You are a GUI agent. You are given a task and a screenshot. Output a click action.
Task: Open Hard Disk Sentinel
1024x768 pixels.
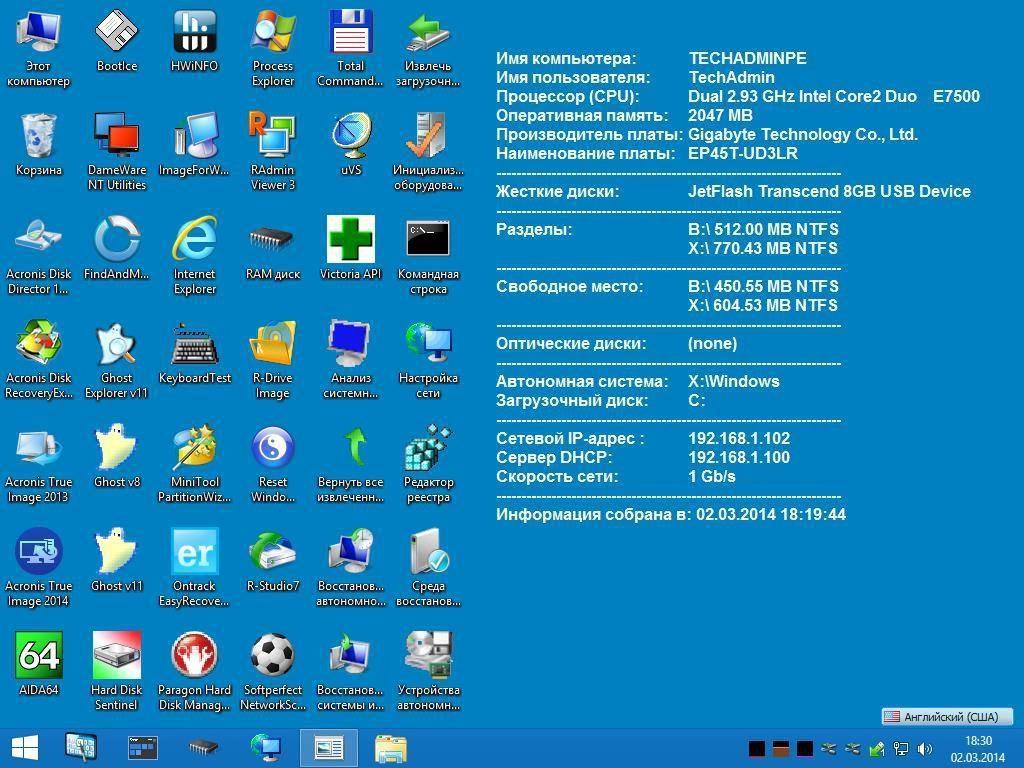point(116,655)
